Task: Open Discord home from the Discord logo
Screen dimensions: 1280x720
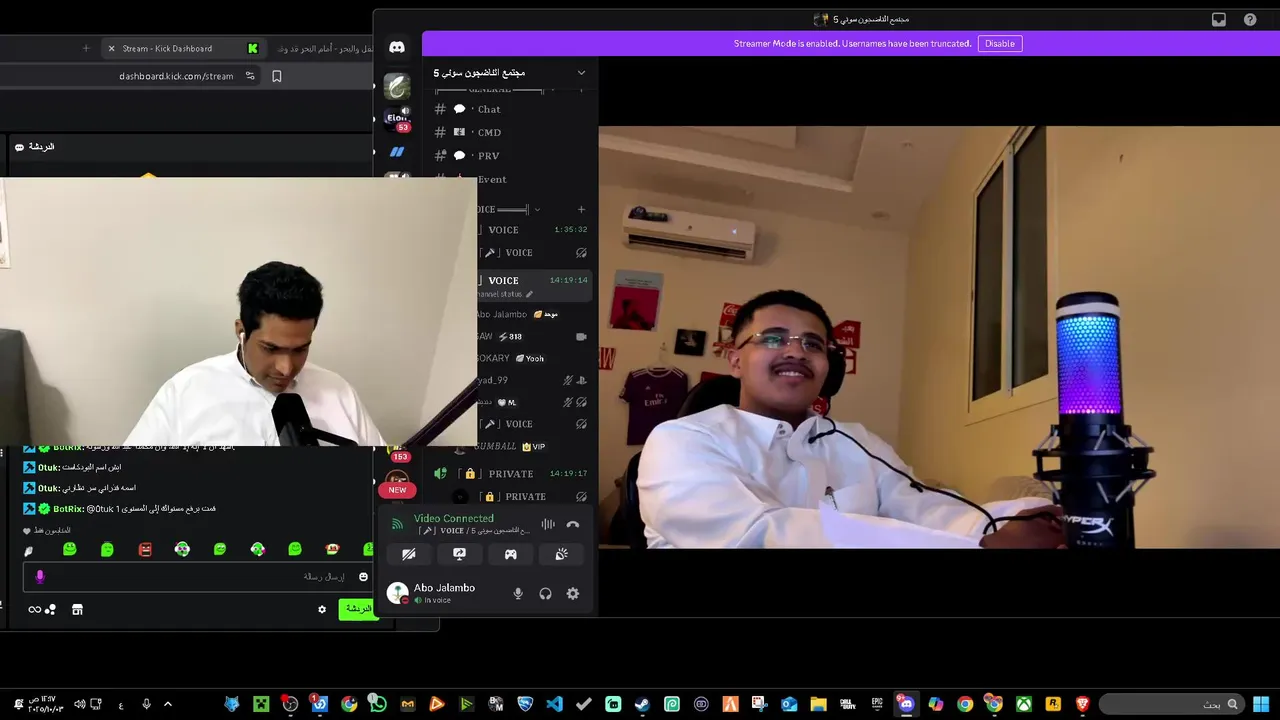Action: 397,47
